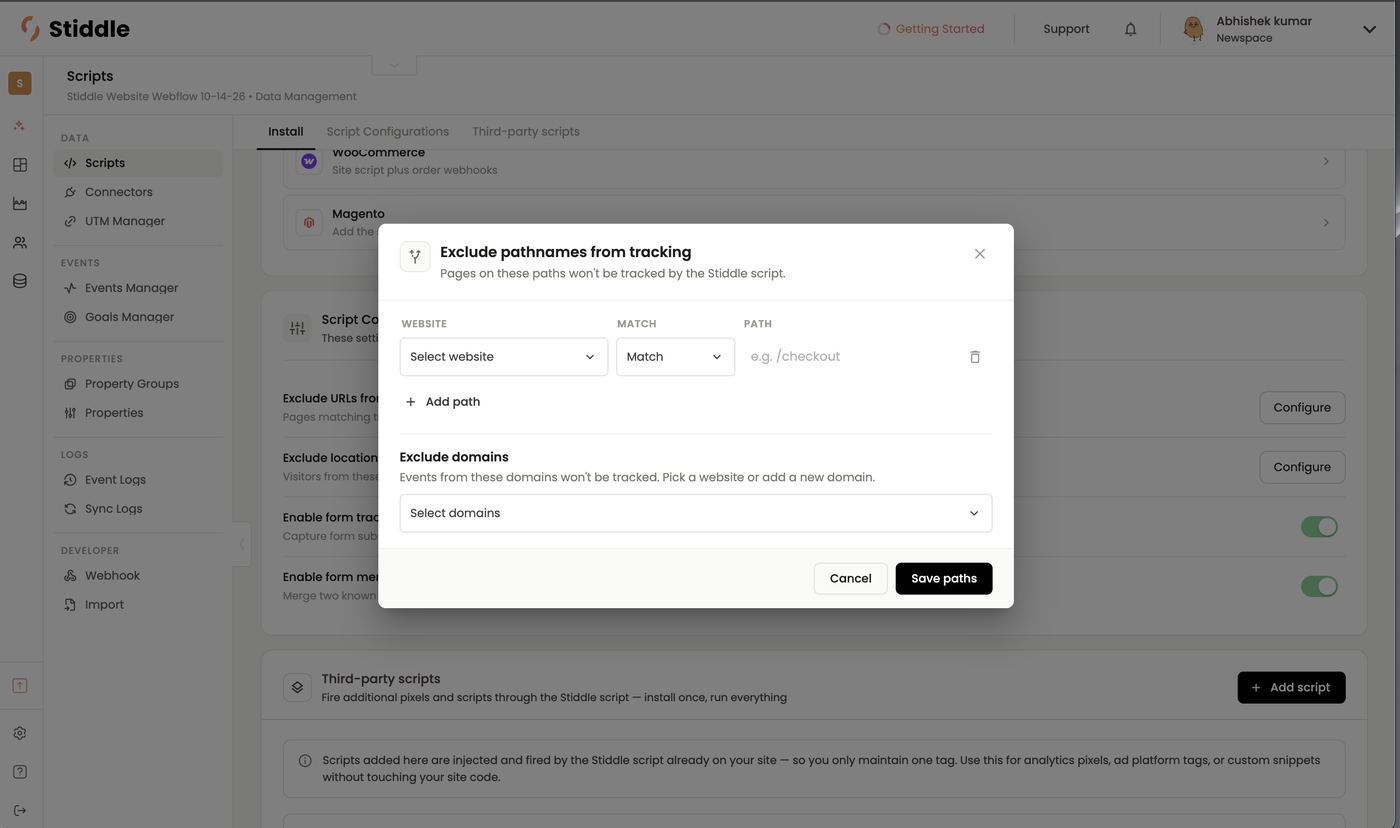Click the logout icon in left rail
Viewport: 1400px width, 828px height.
(20, 811)
